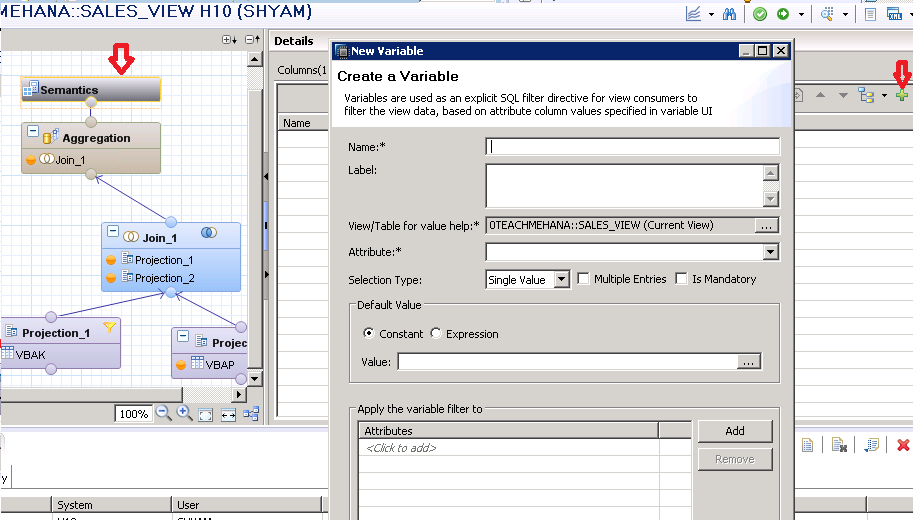Open the default Value browse button
Viewport: 913px width, 520px height.
tap(748, 362)
